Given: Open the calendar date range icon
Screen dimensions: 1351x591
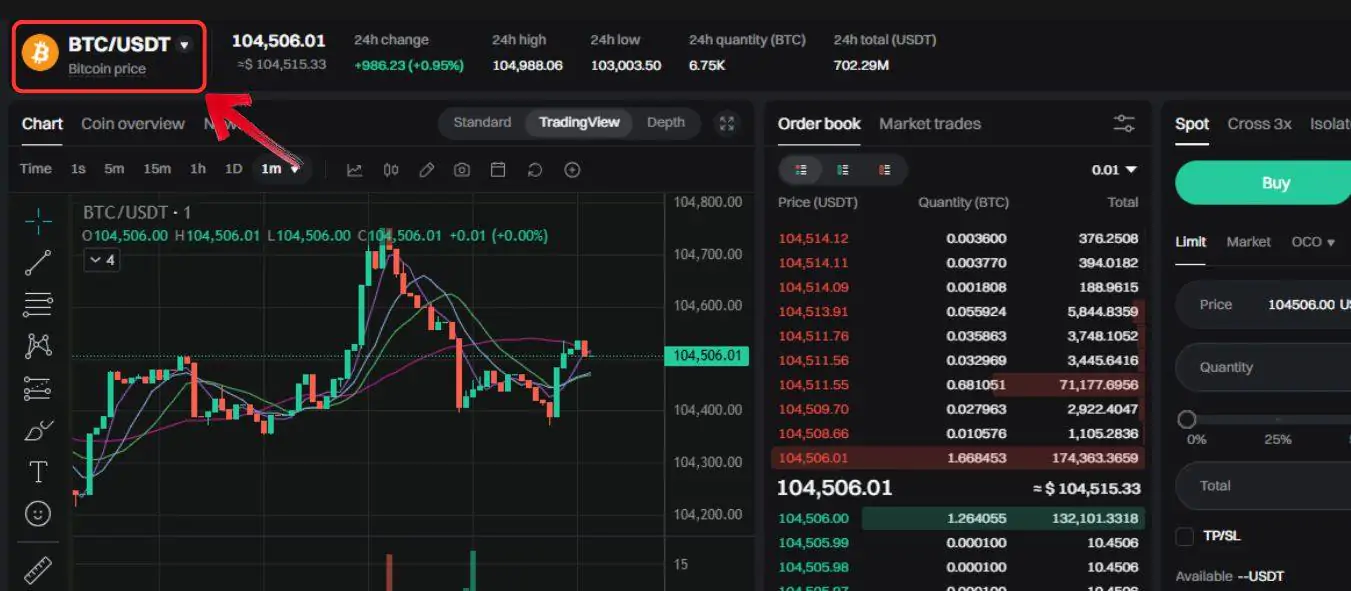Looking at the screenshot, I should point(498,170).
